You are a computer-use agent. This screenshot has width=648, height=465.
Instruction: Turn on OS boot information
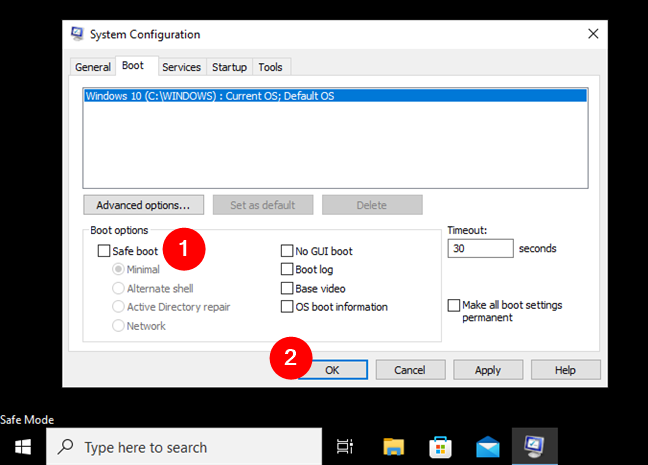pyautogui.click(x=287, y=307)
